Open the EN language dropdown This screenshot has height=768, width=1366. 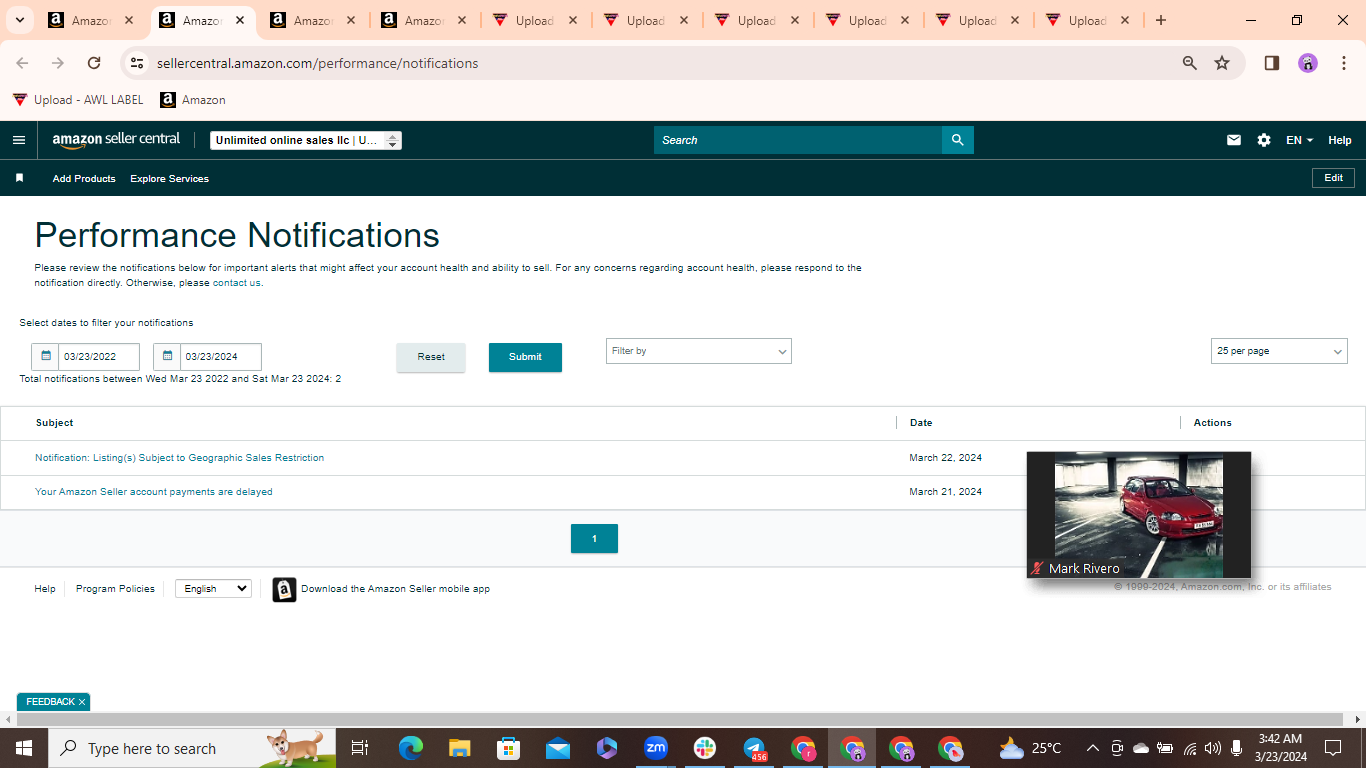(1299, 140)
